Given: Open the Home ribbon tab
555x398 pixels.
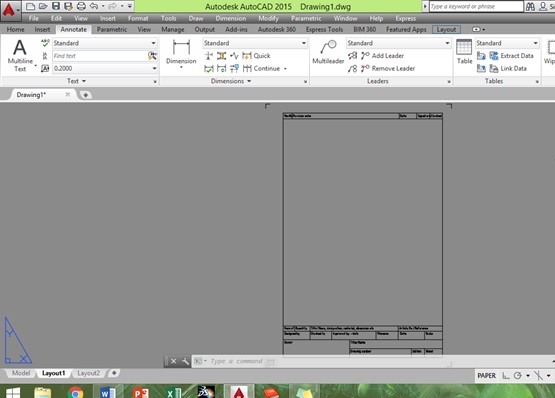Looking at the screenshot, I should tap(15, 29).
